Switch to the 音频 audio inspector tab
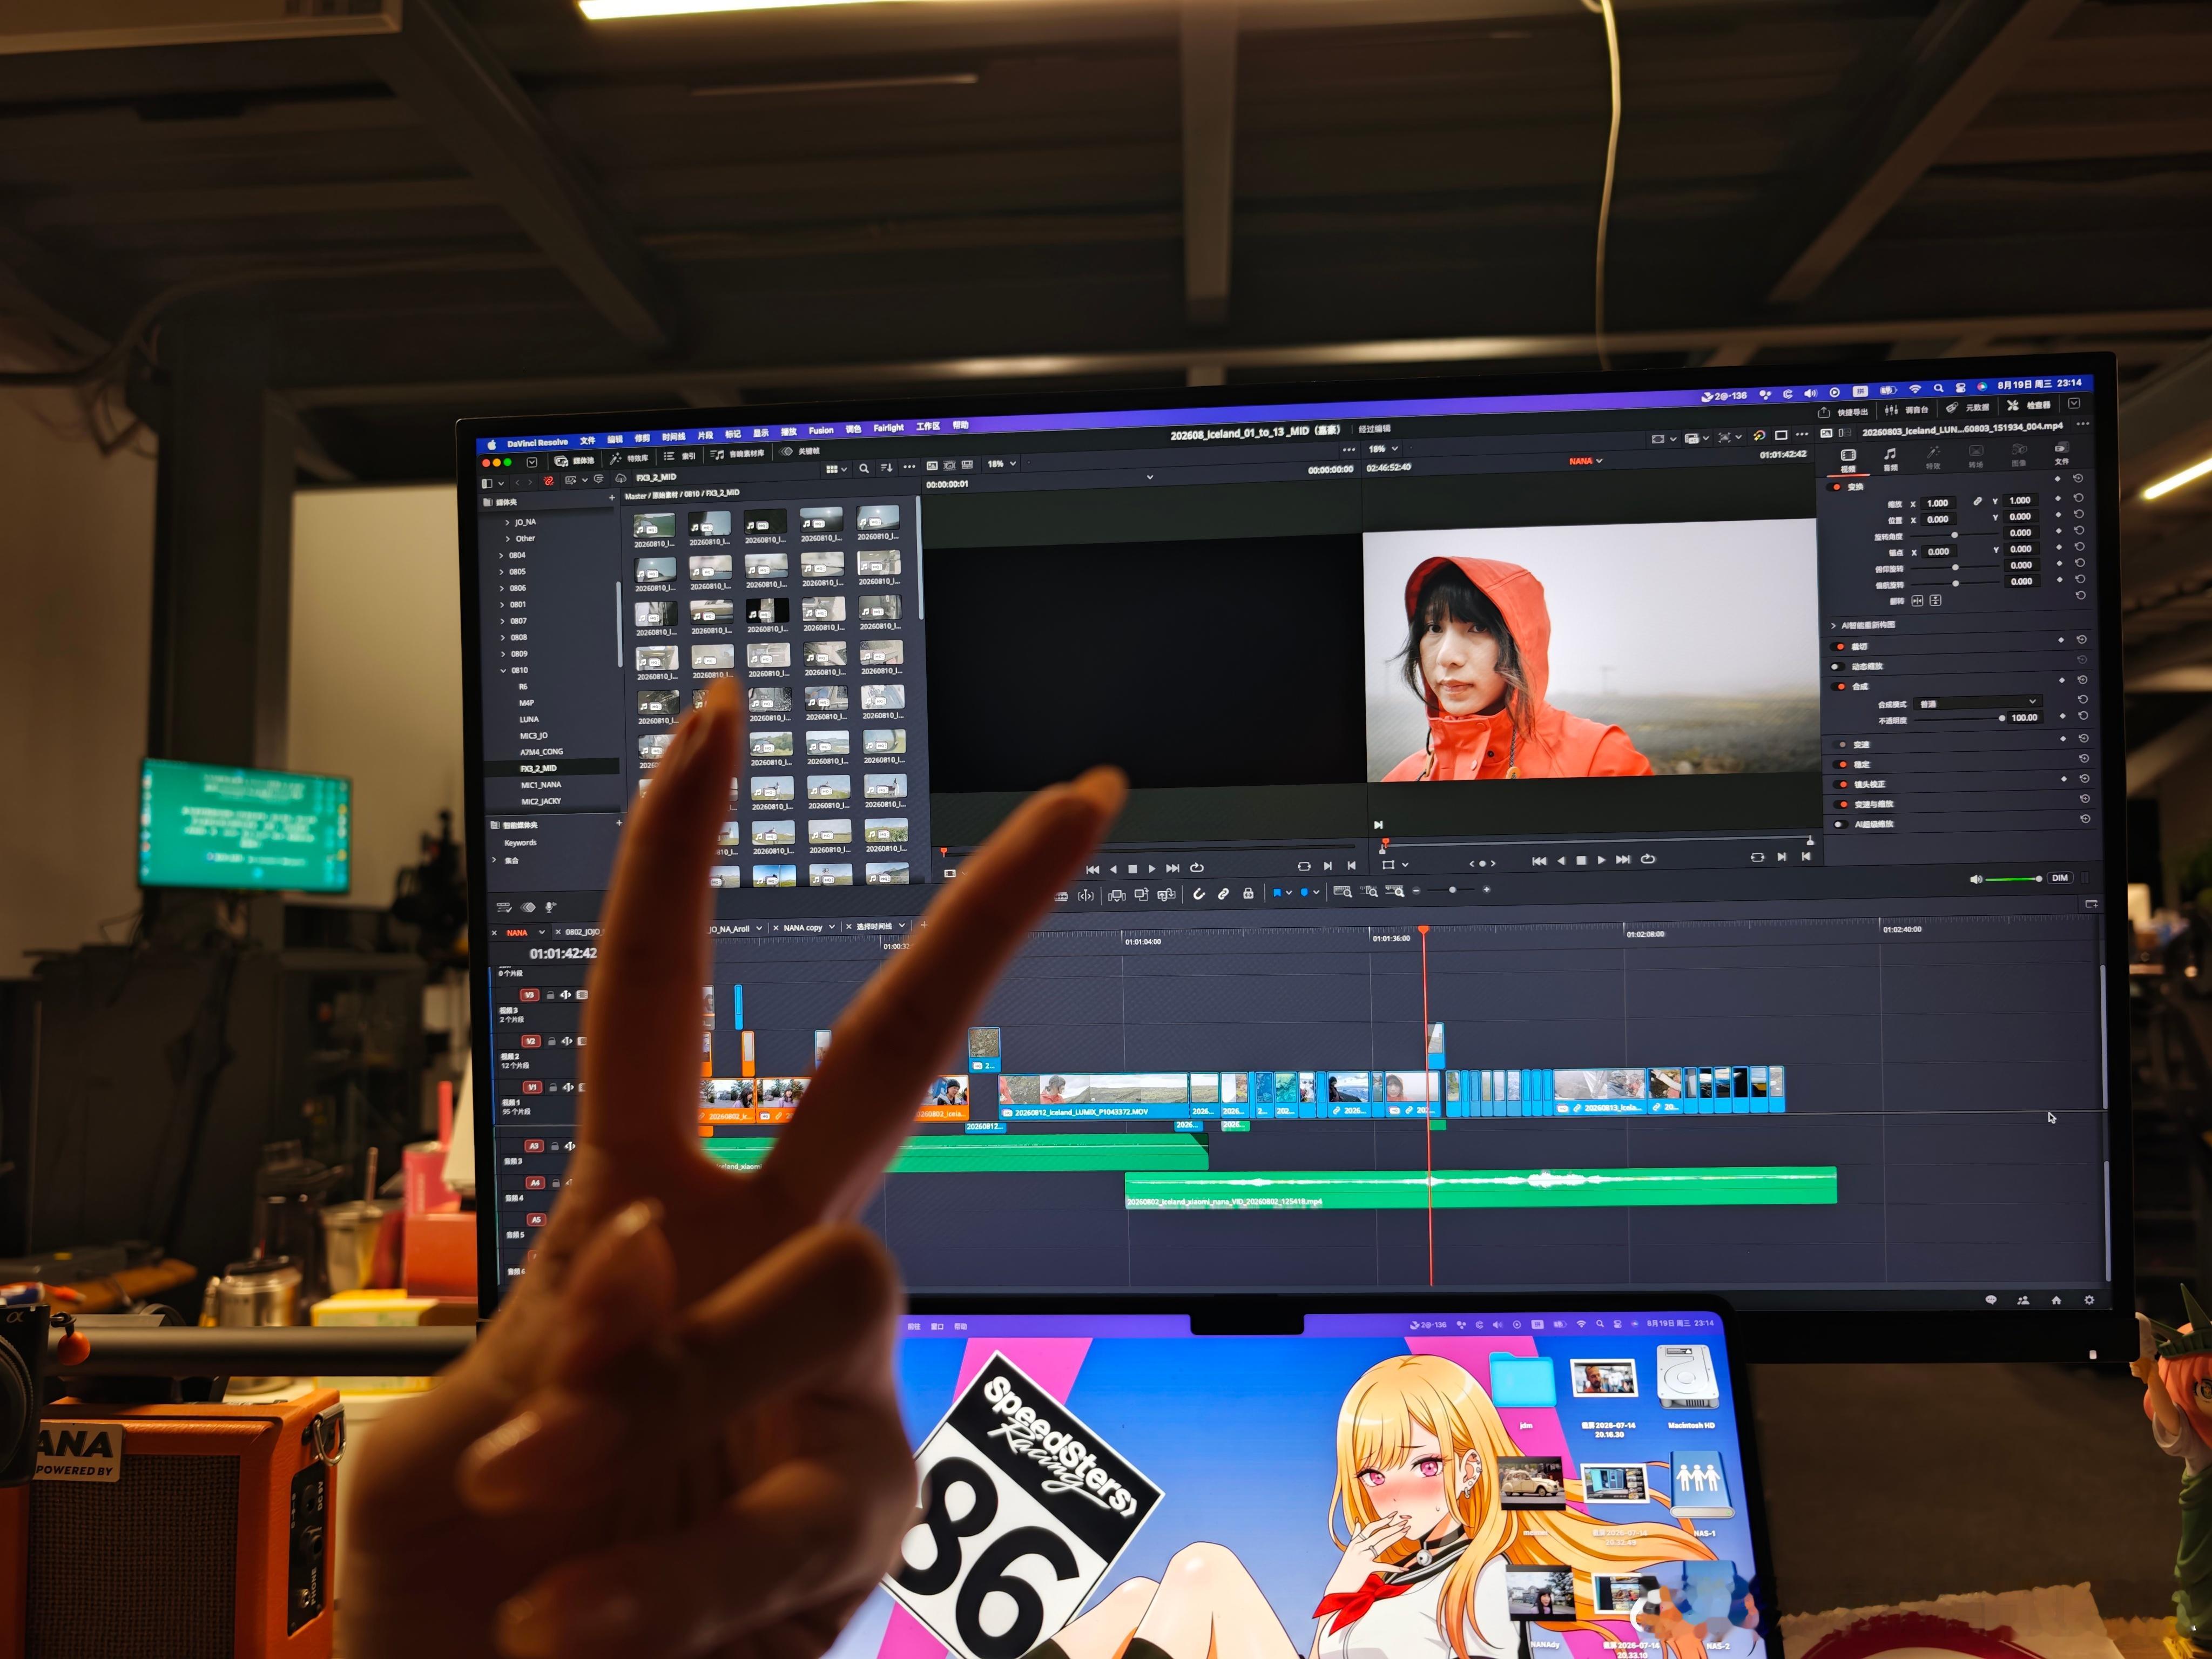The image size is (2212, 1659). 1890,460
